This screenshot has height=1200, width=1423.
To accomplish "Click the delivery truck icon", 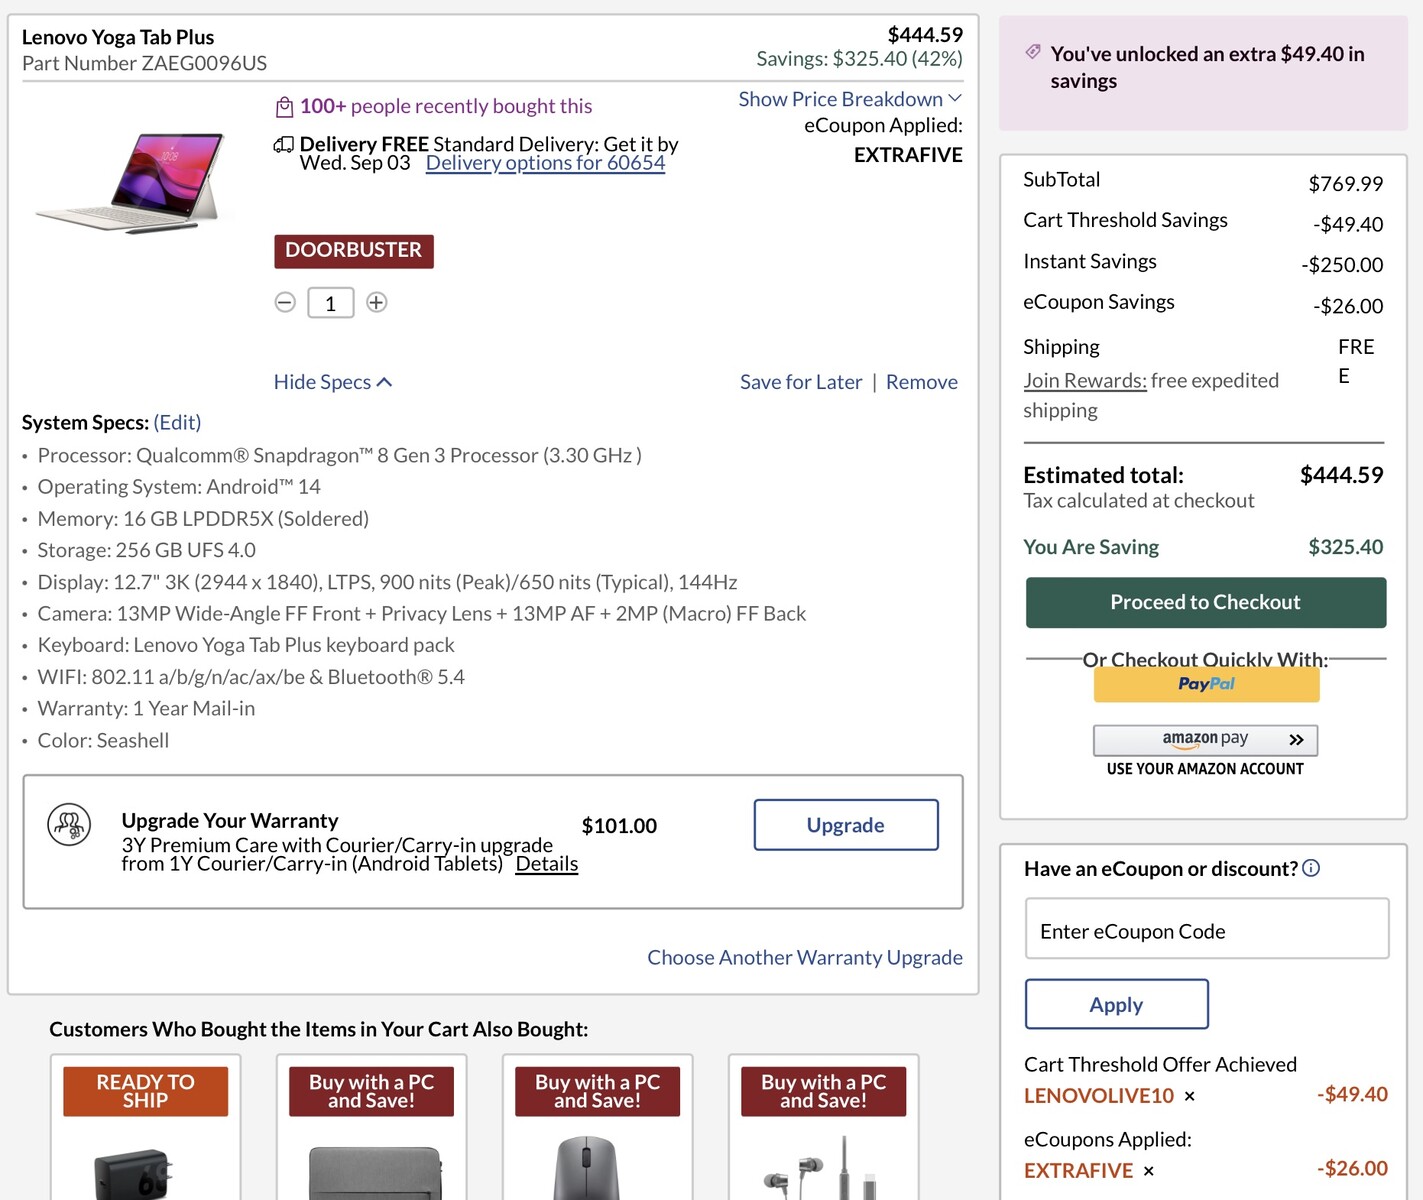I will [284, 145].
